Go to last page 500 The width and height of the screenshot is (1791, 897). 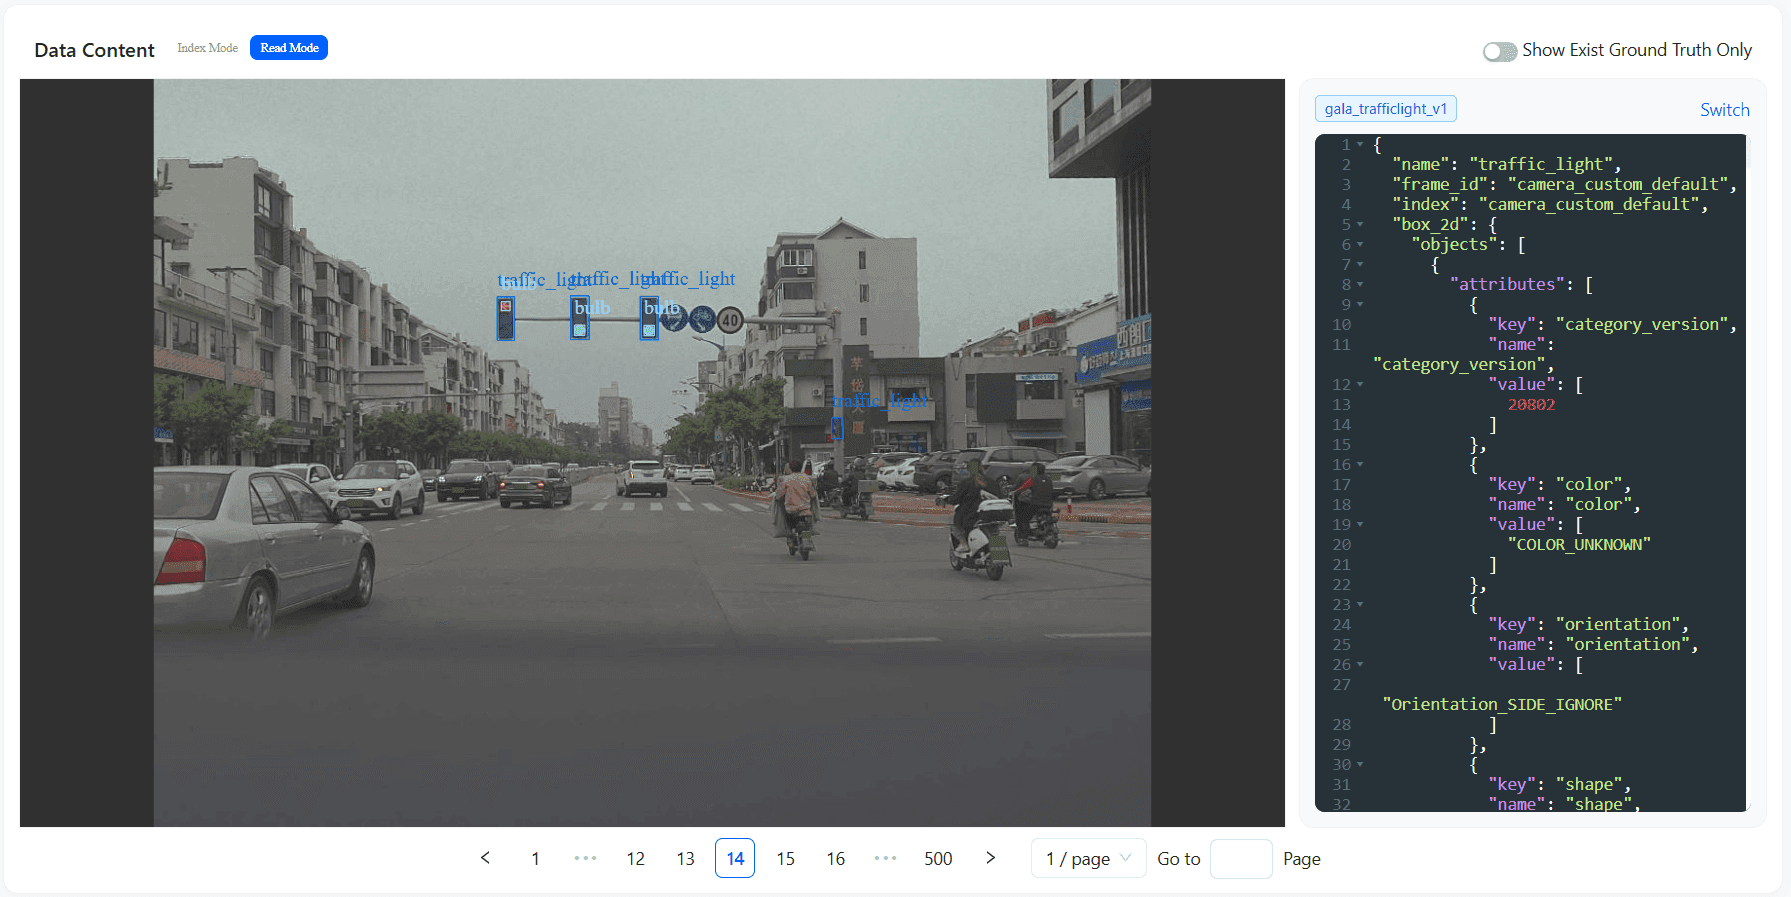coord(937,858)
